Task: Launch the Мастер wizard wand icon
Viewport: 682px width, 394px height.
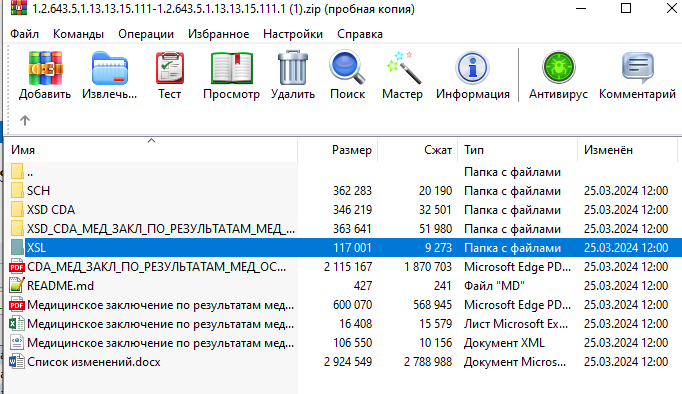Action: tap(403, 68)
